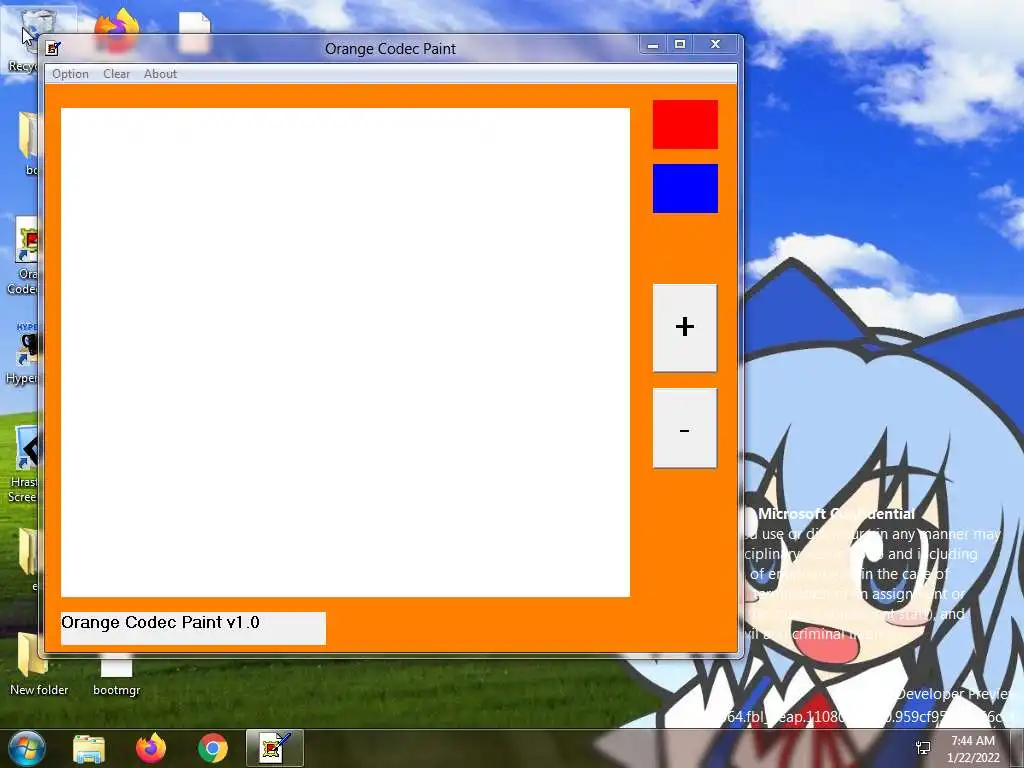Launch Firefox from the taskbar
Viewport: 1024px width, 768px height.
tap(151, 748)
